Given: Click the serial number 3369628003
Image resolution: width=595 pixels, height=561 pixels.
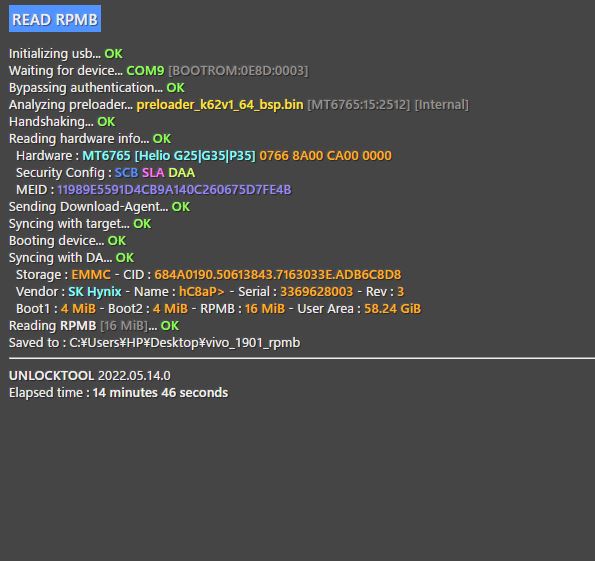Looking at the screenshot, I should [316, 292].
